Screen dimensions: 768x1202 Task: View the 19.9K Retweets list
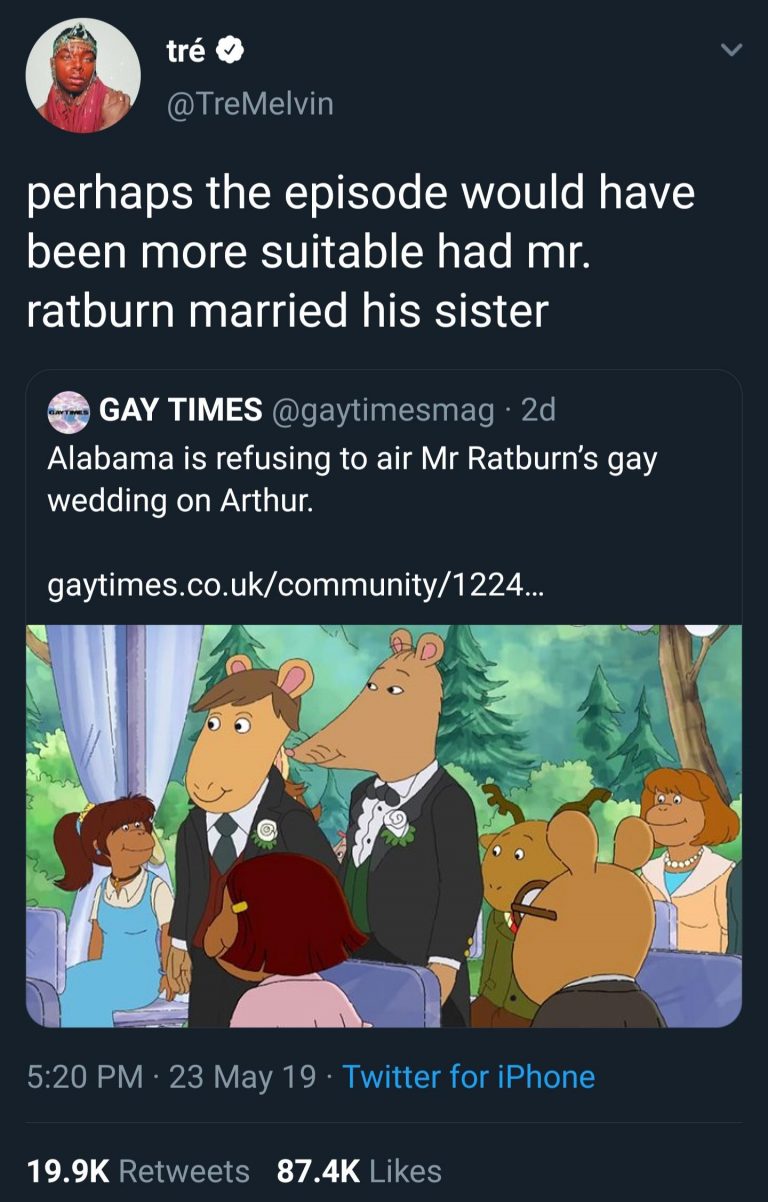(138, 1170)
